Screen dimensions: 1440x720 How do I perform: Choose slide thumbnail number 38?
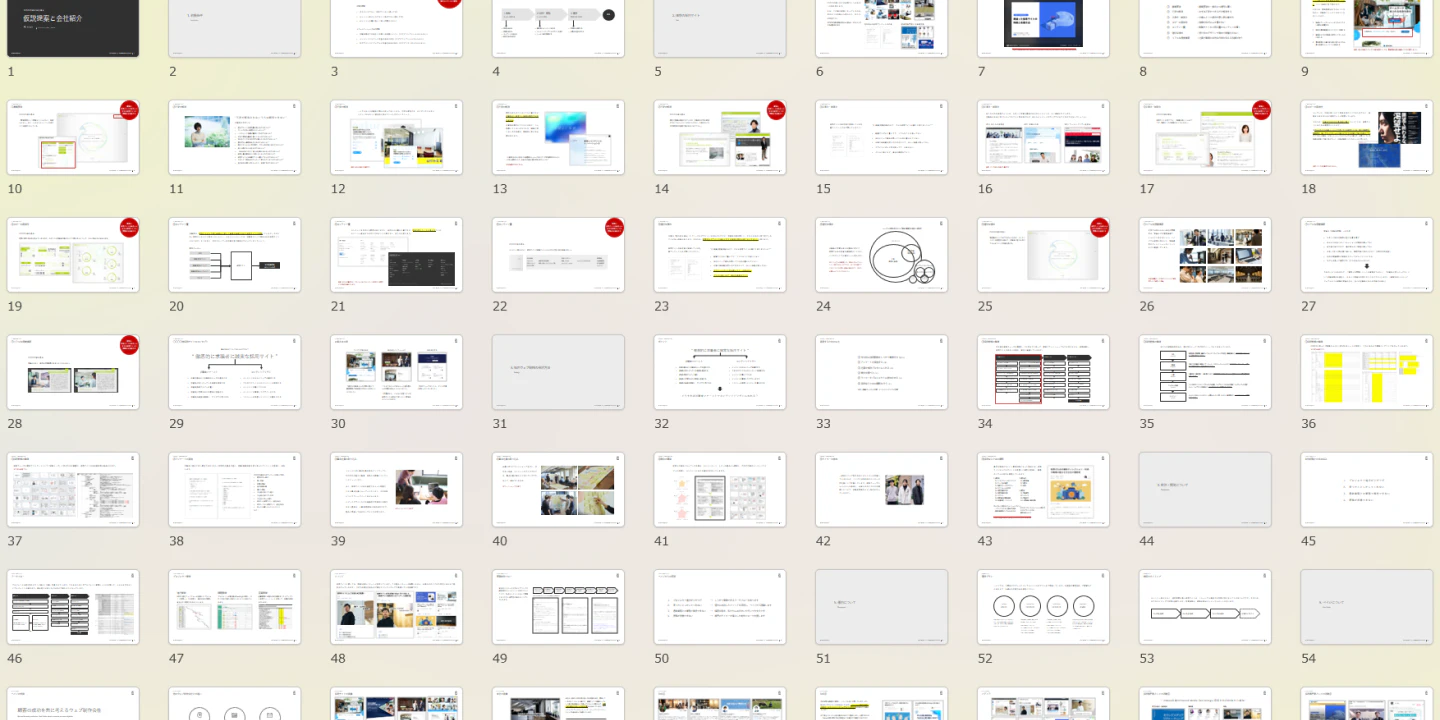coord(235,490)
